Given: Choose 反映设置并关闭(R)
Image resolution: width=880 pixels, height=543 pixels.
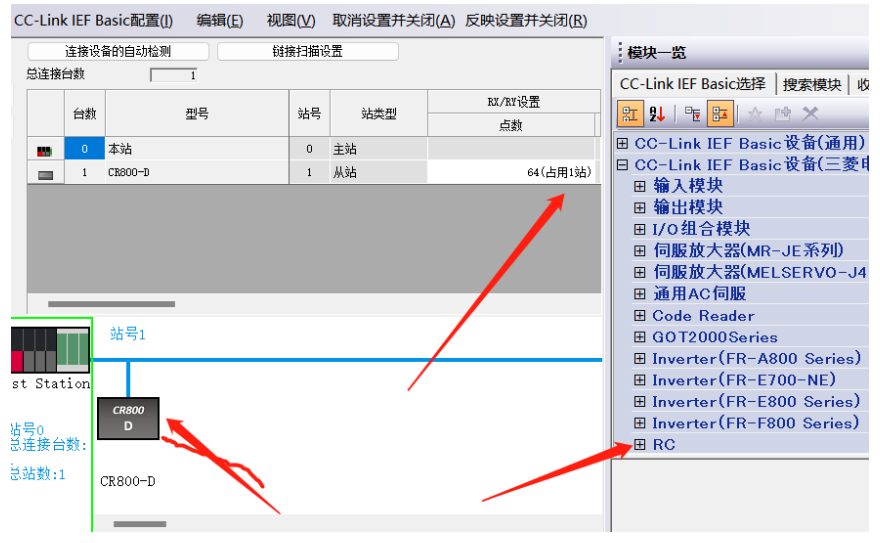Looking at the screenshot, I should (526, 21).
